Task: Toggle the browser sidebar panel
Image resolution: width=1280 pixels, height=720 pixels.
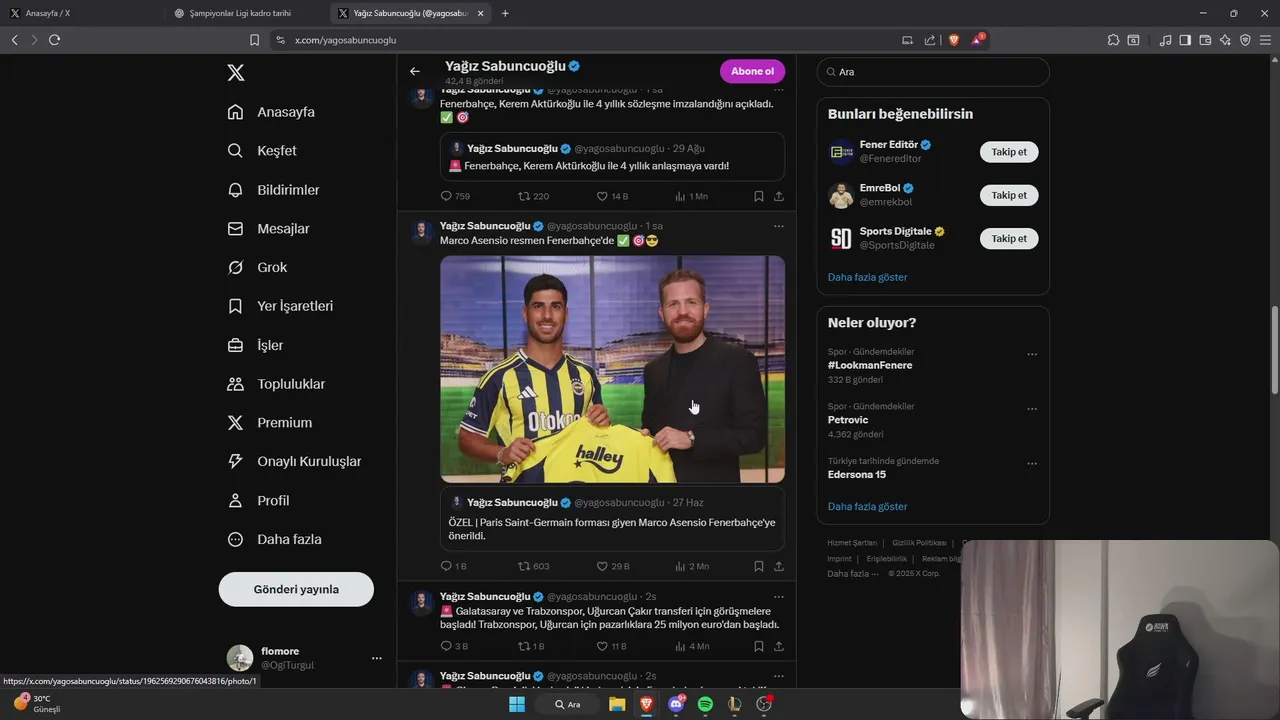Action: 1185,40
